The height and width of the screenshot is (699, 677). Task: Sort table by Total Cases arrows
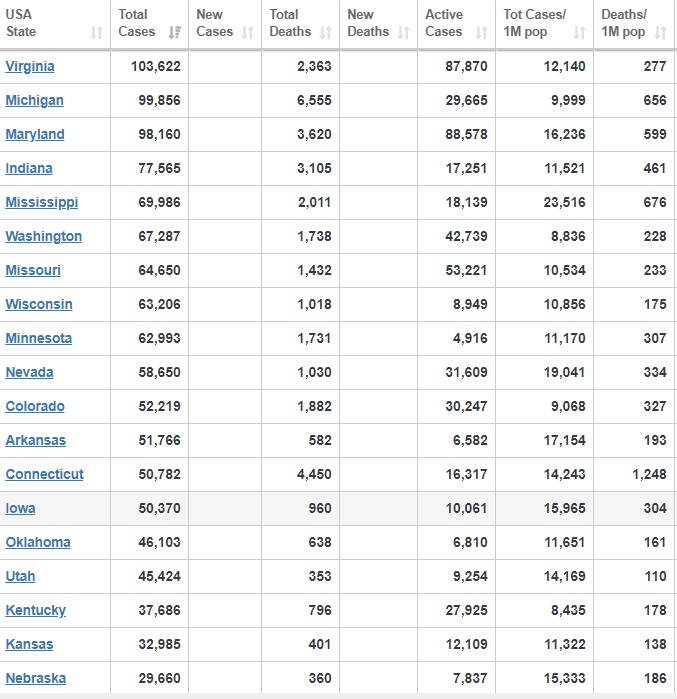(175, 32)
